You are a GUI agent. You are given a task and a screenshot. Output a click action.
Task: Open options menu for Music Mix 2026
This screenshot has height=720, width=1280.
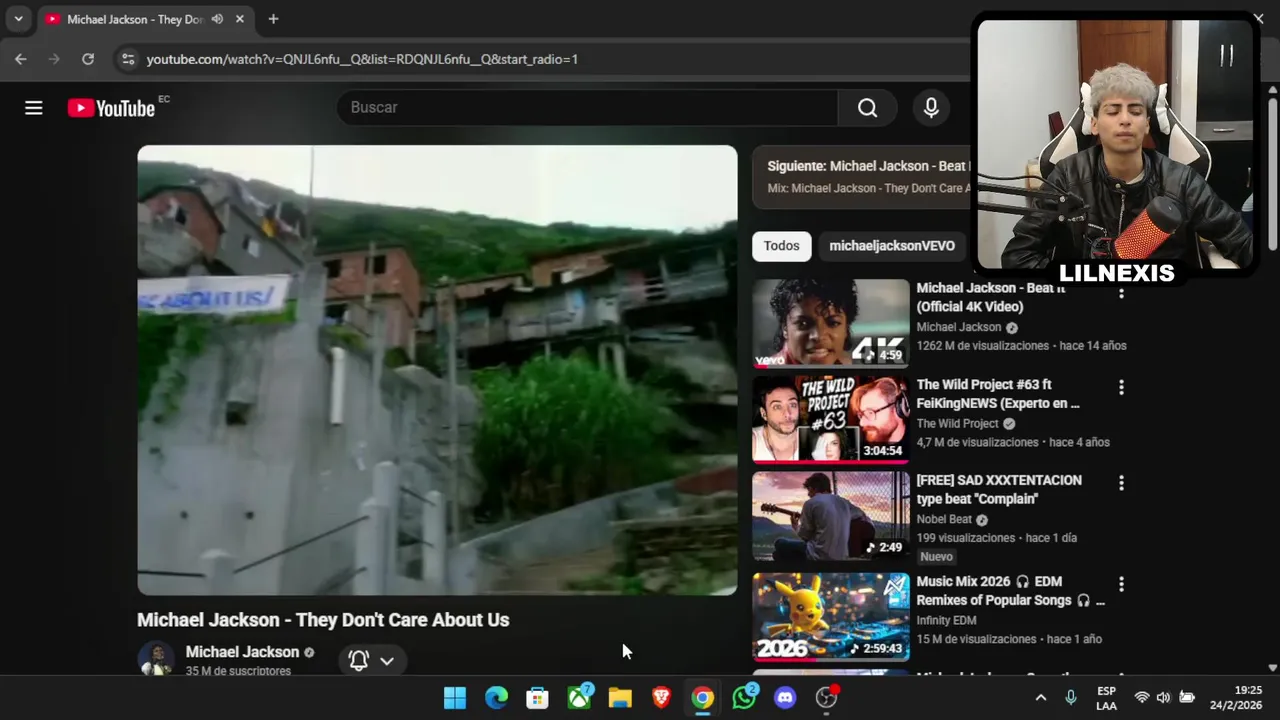point(1121,584)
